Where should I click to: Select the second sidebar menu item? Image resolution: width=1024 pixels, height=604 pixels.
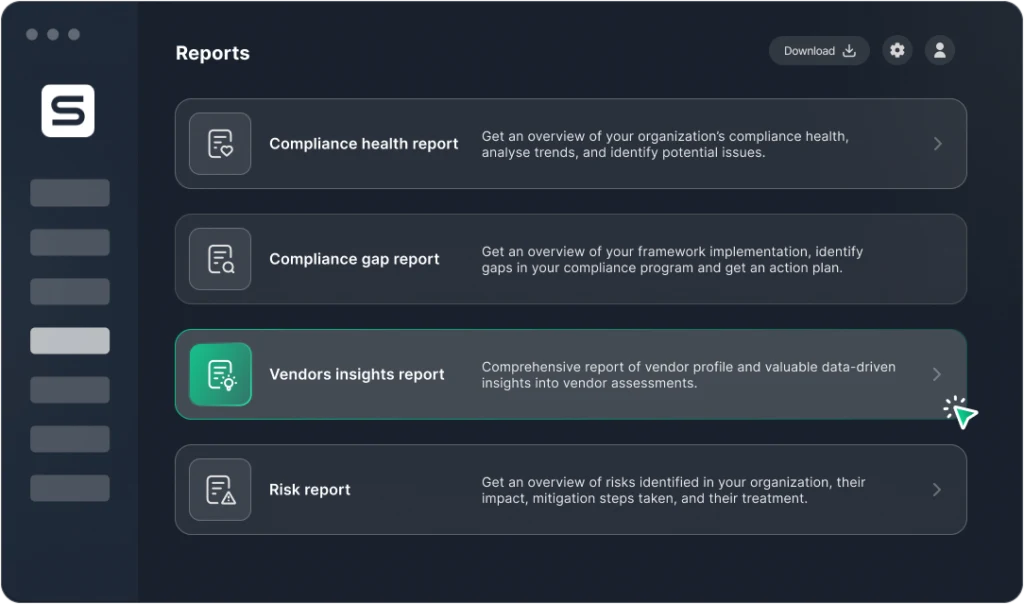pyautogui.click(x=70, y=242)
